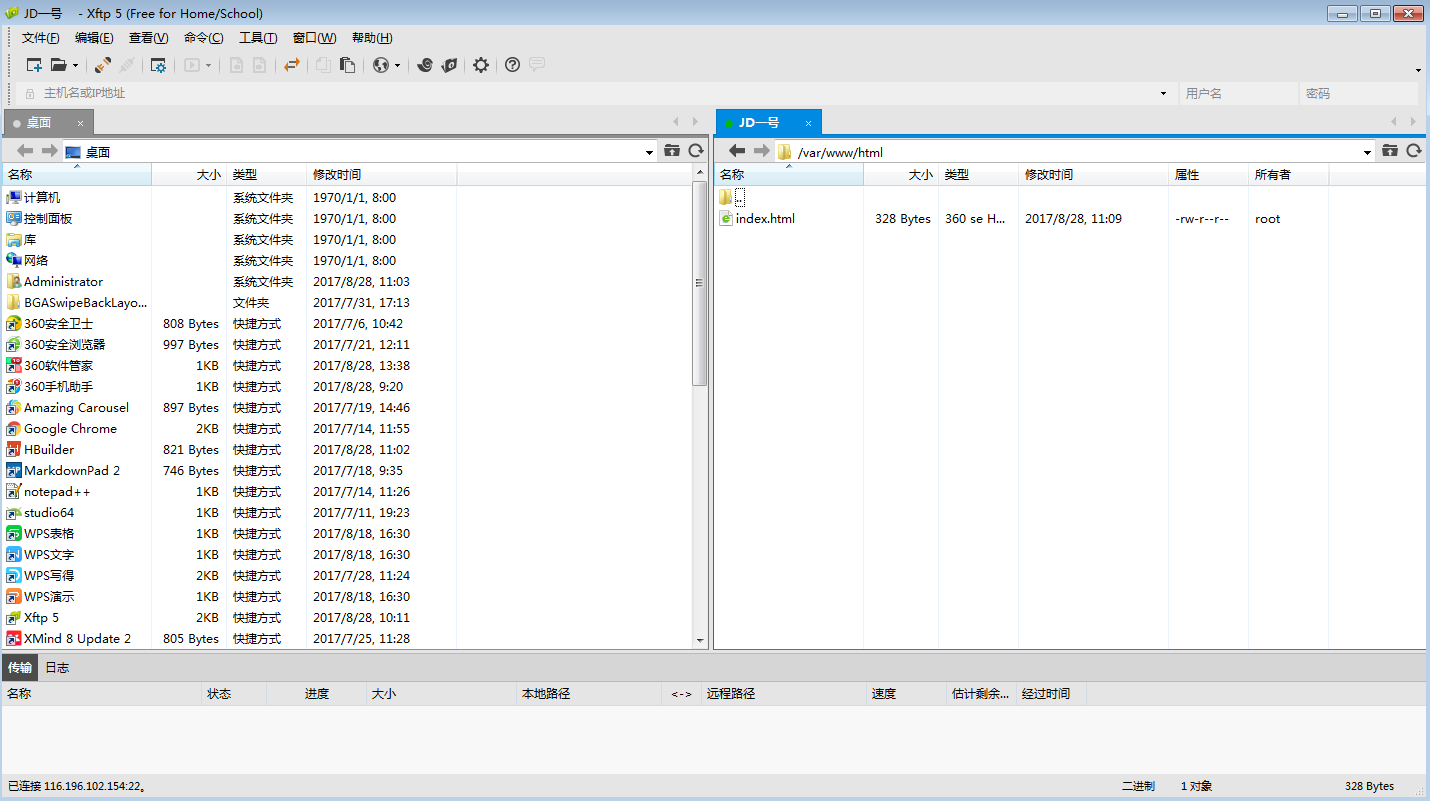Expand the Open session dropdown arrow
1430x801 pixels.
pyautogui.click(x=75, y=66)
